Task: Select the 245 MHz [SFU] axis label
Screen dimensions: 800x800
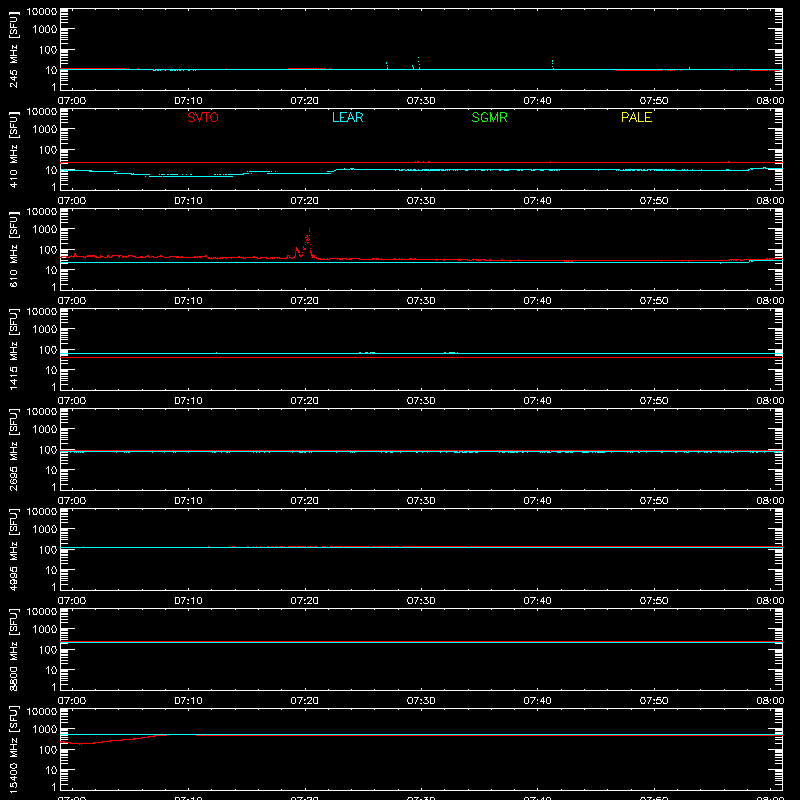Action: [x=13, y=49]
